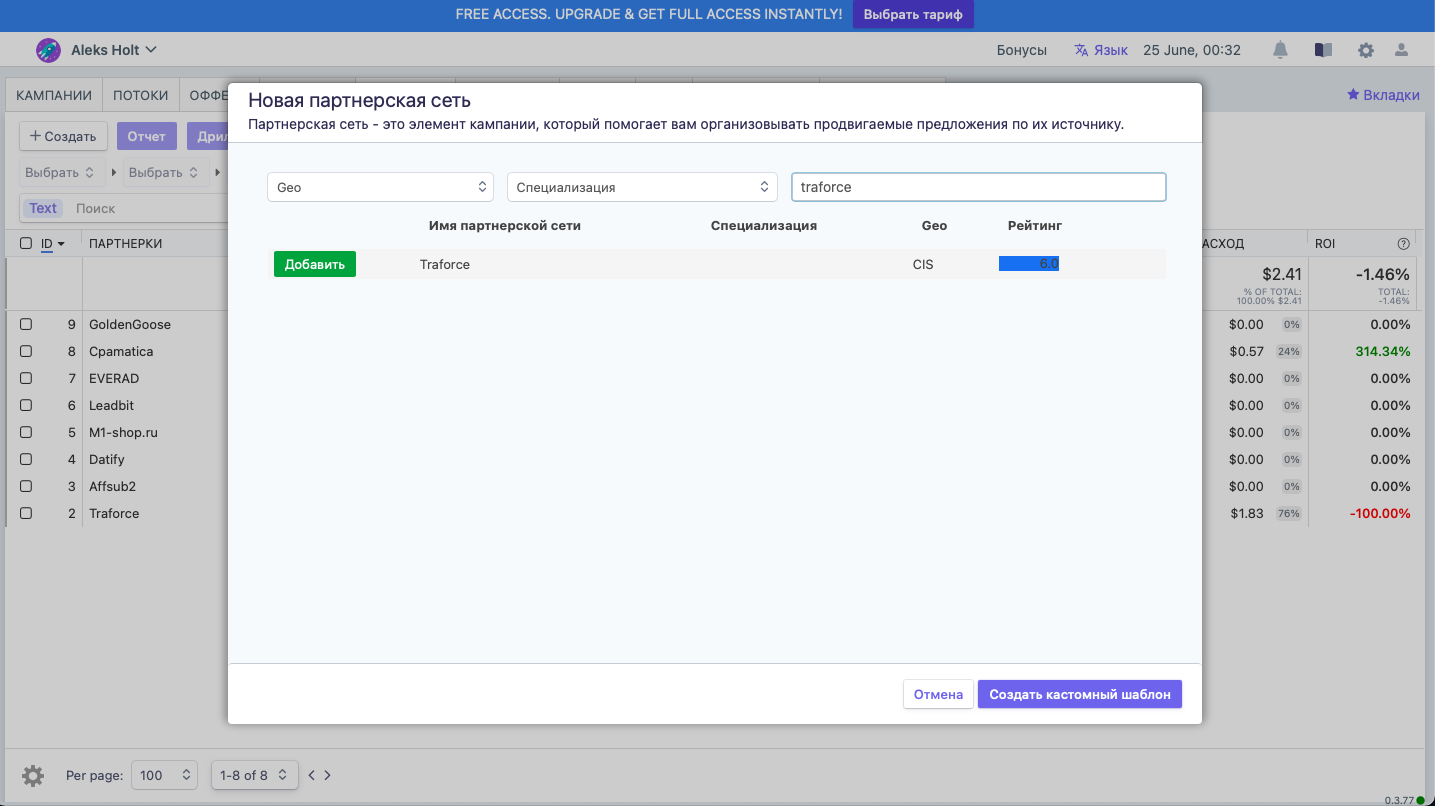The height and width of the screenshot is (806, 1435).
Task: Open the 1-8 of 8 page selector
Action: pos(254,775)
